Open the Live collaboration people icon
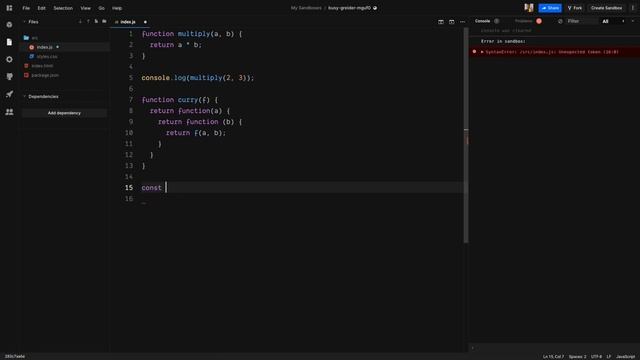The image size is (640, 360). pyautogui.click(x=9, y=112)
